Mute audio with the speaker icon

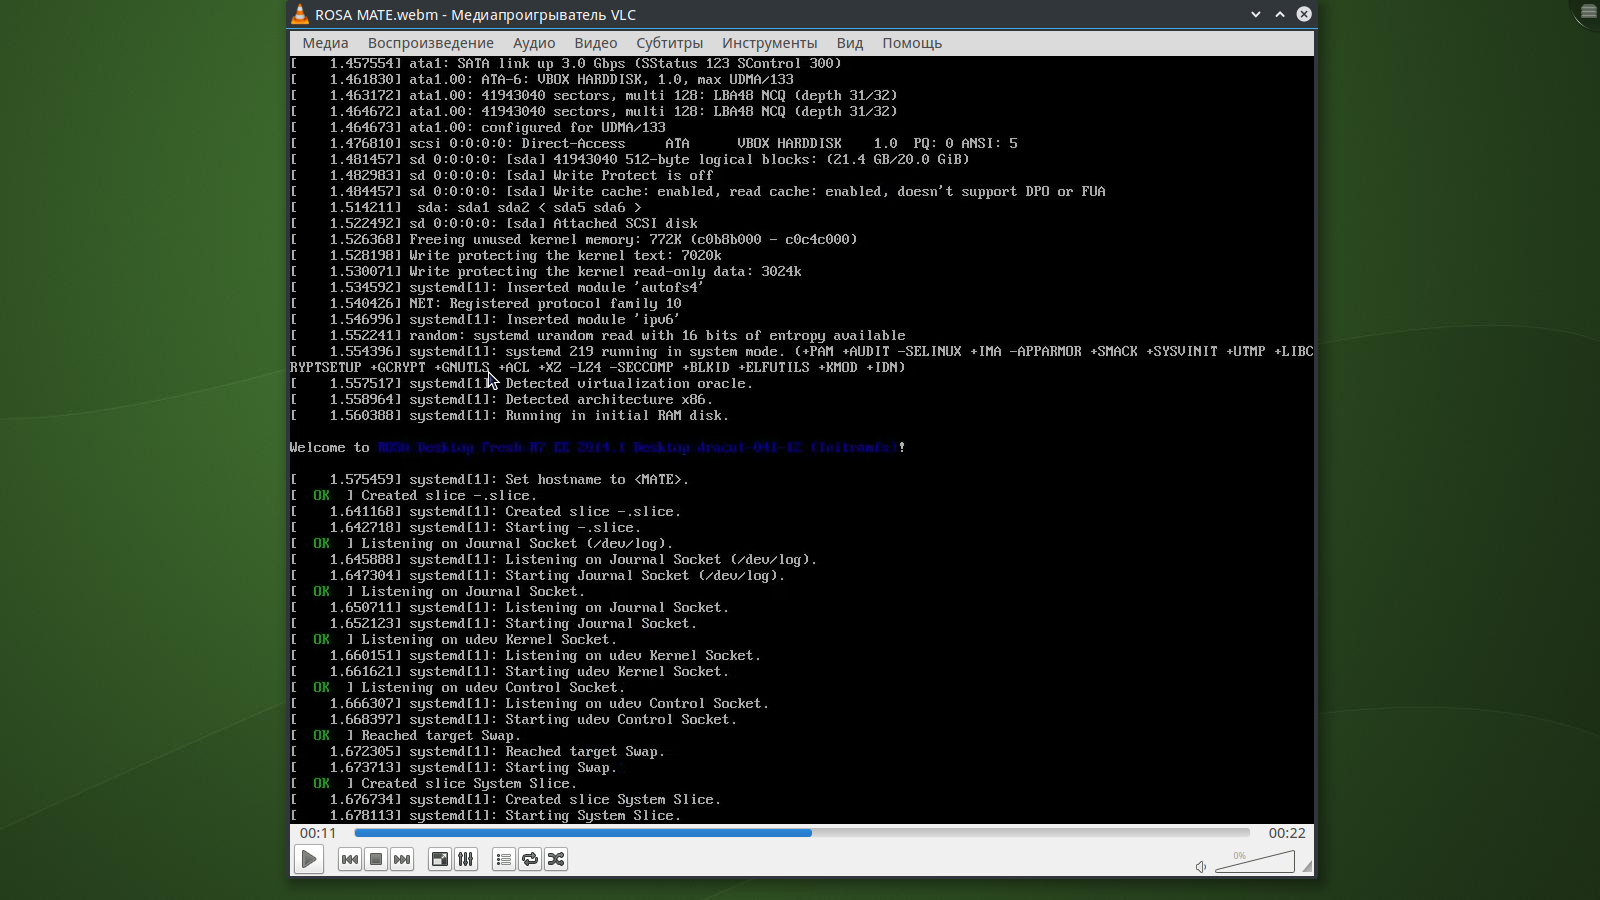tap(1201, 867)
